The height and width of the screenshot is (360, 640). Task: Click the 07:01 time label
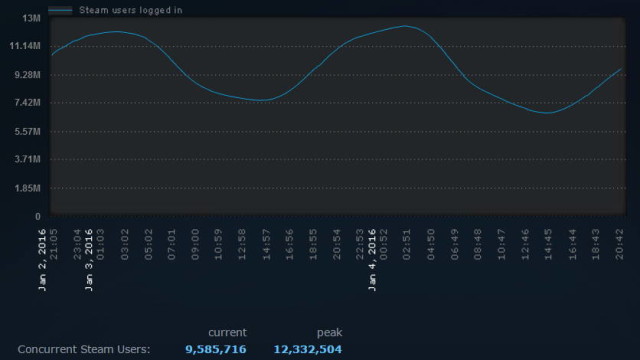coord(171,244)
